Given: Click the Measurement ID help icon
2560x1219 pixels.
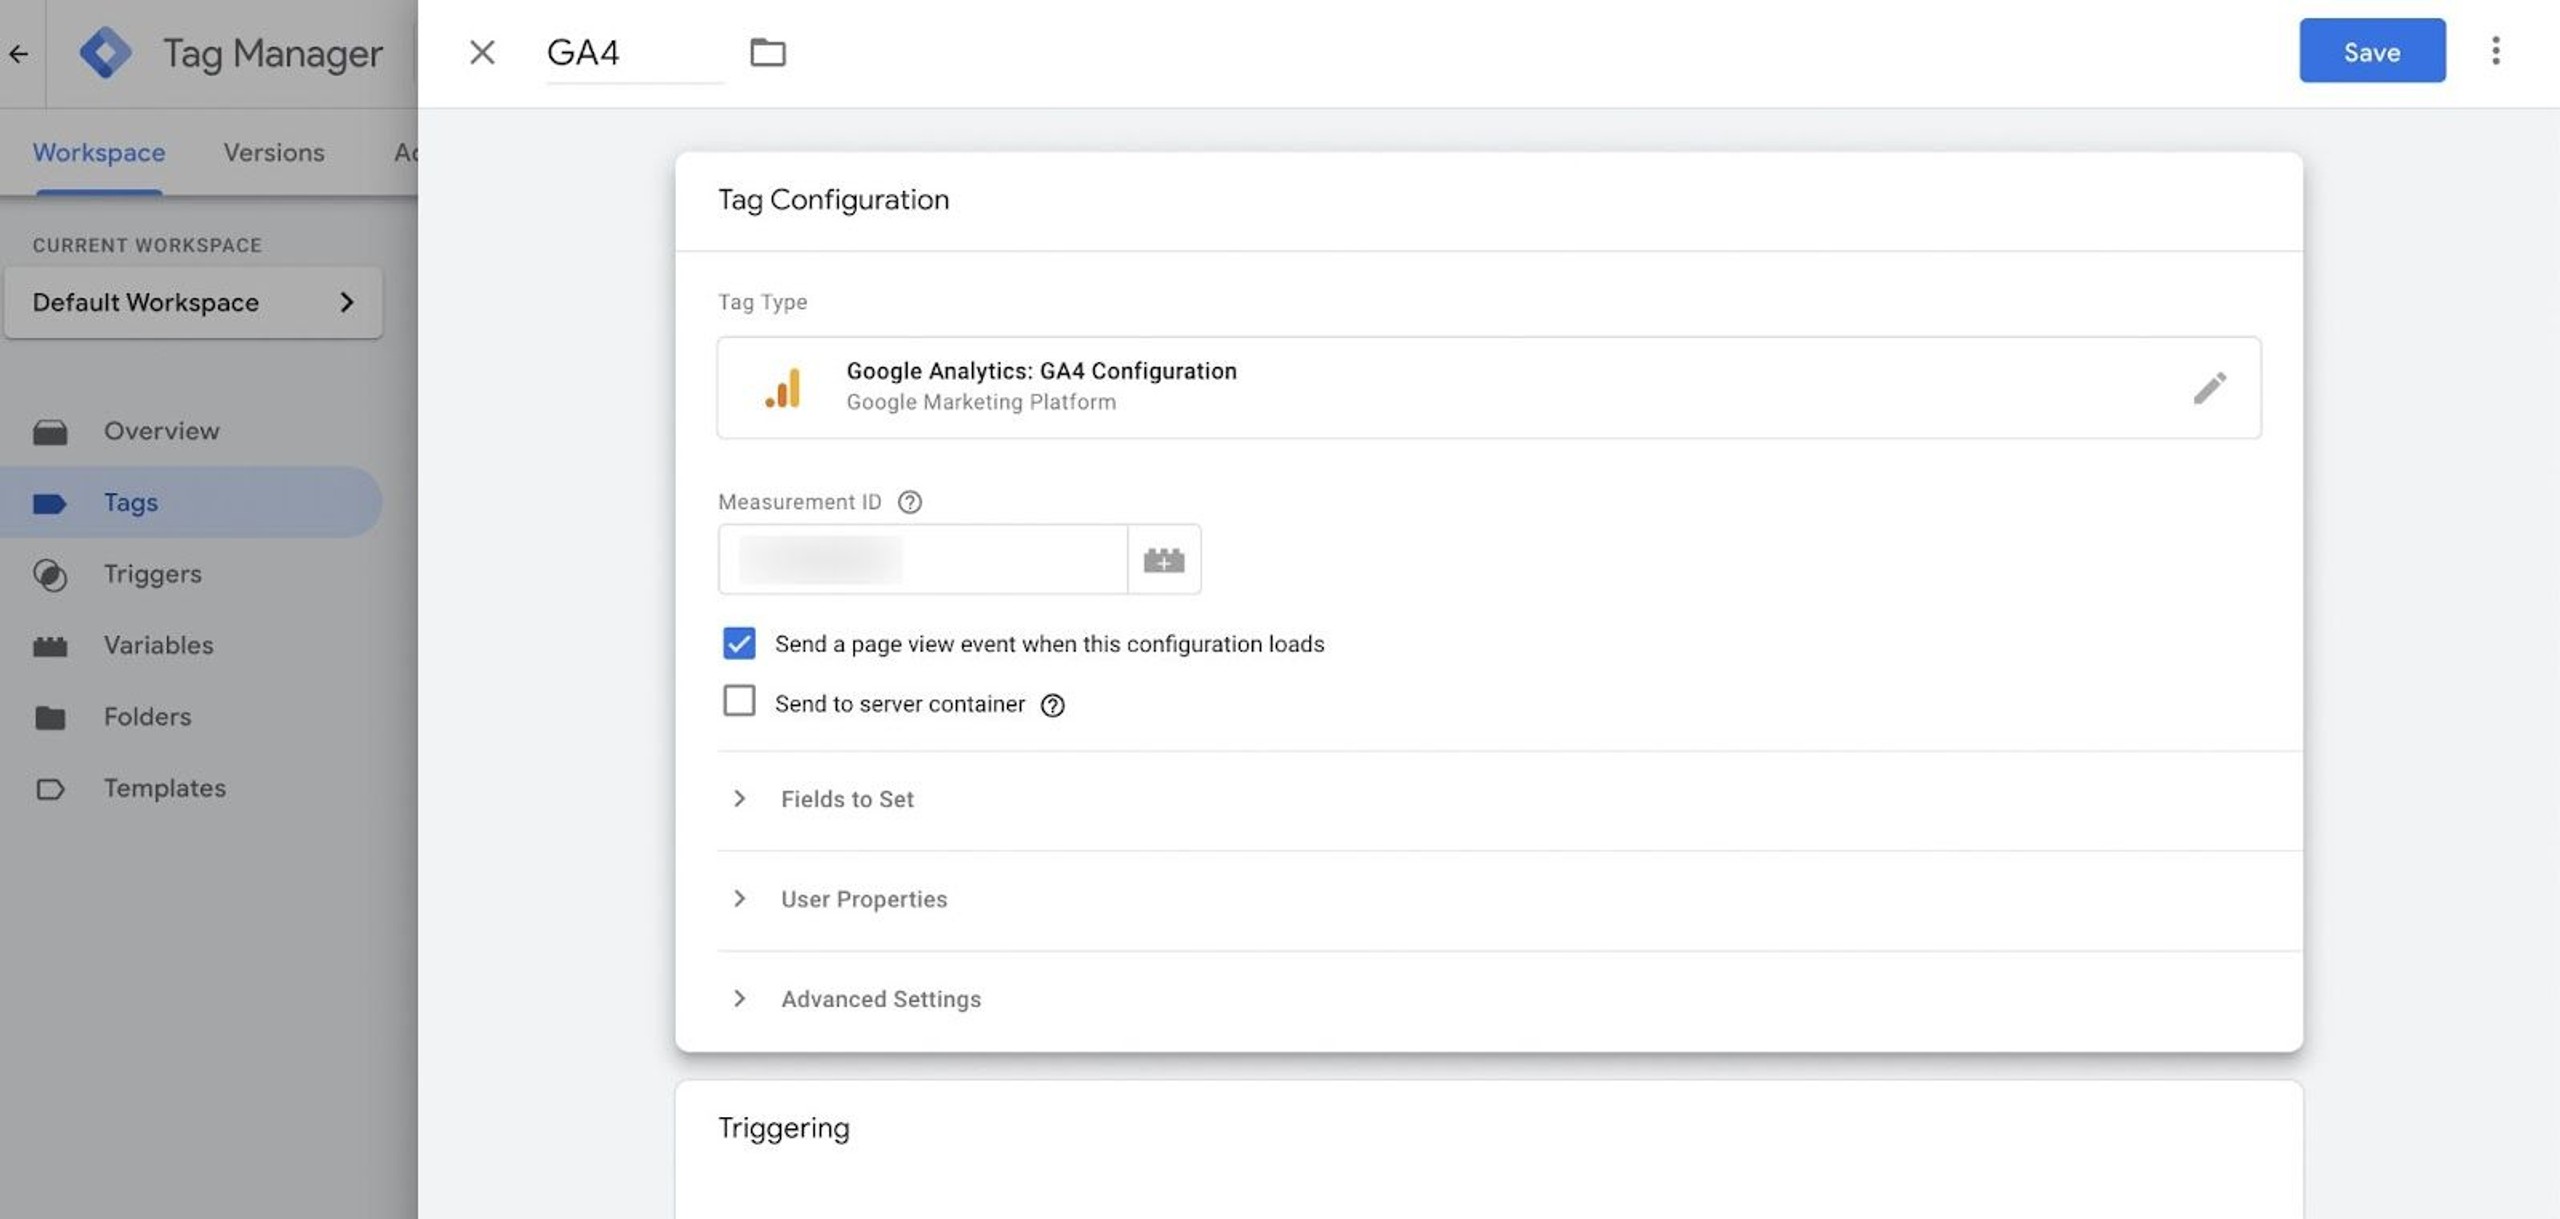Looking at the screenshot, I should [x=909, y=502].
